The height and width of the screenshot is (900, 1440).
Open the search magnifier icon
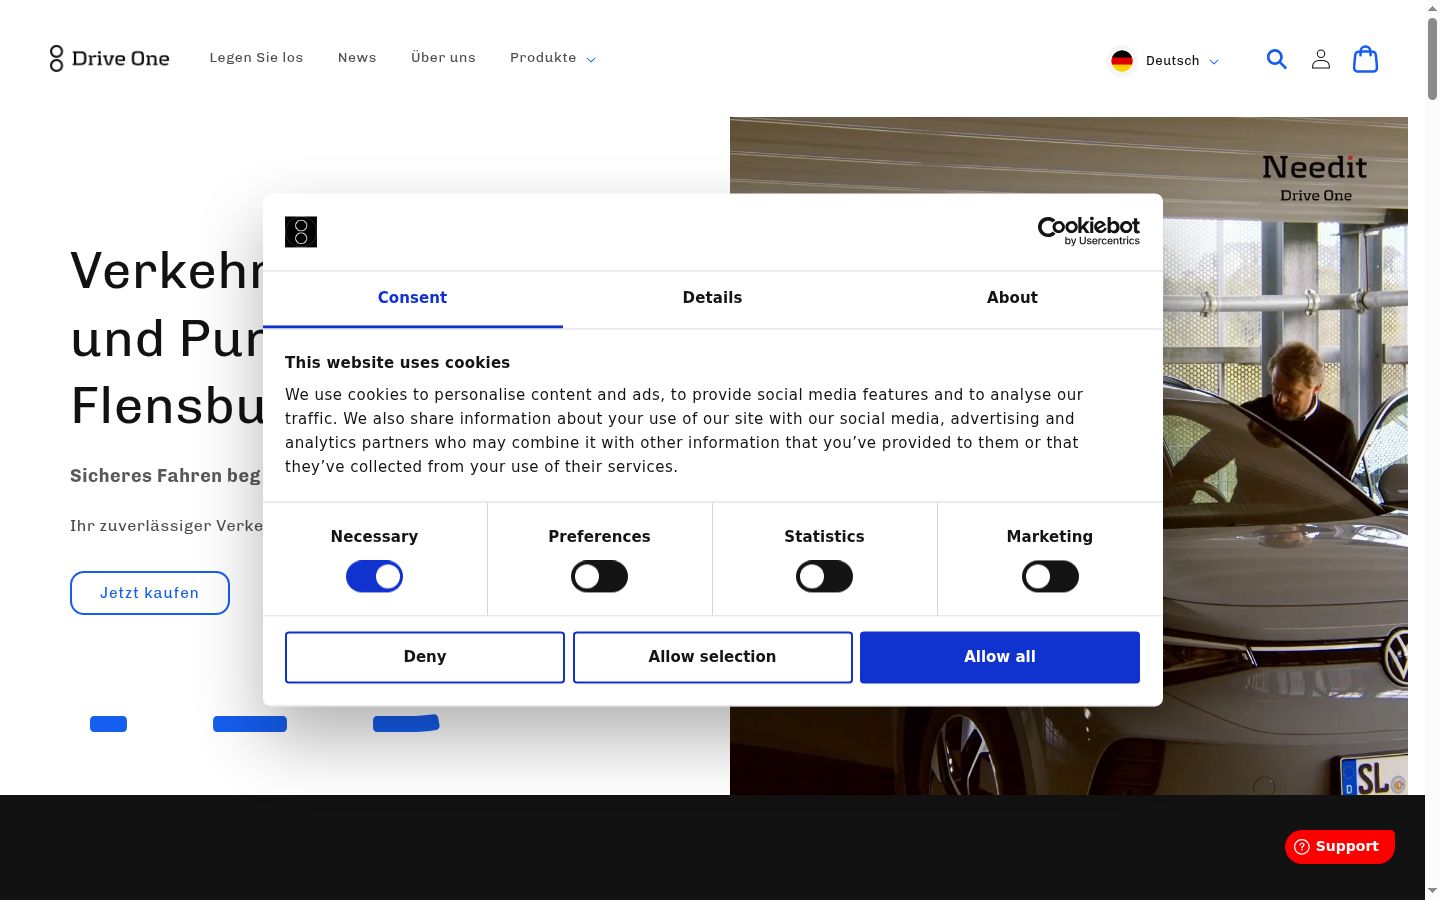(1277, 59)
